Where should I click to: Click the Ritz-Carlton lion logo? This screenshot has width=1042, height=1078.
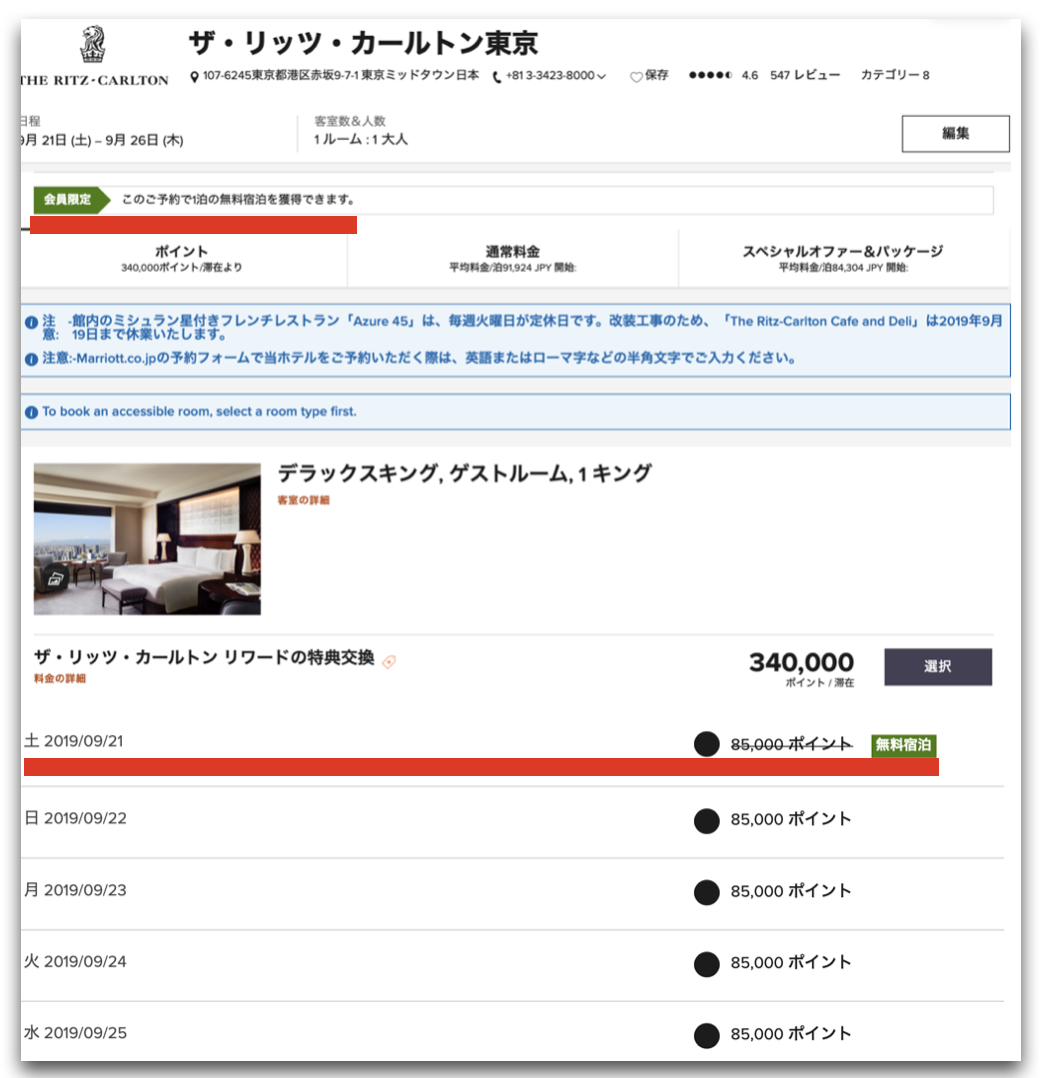pos(93,45)
